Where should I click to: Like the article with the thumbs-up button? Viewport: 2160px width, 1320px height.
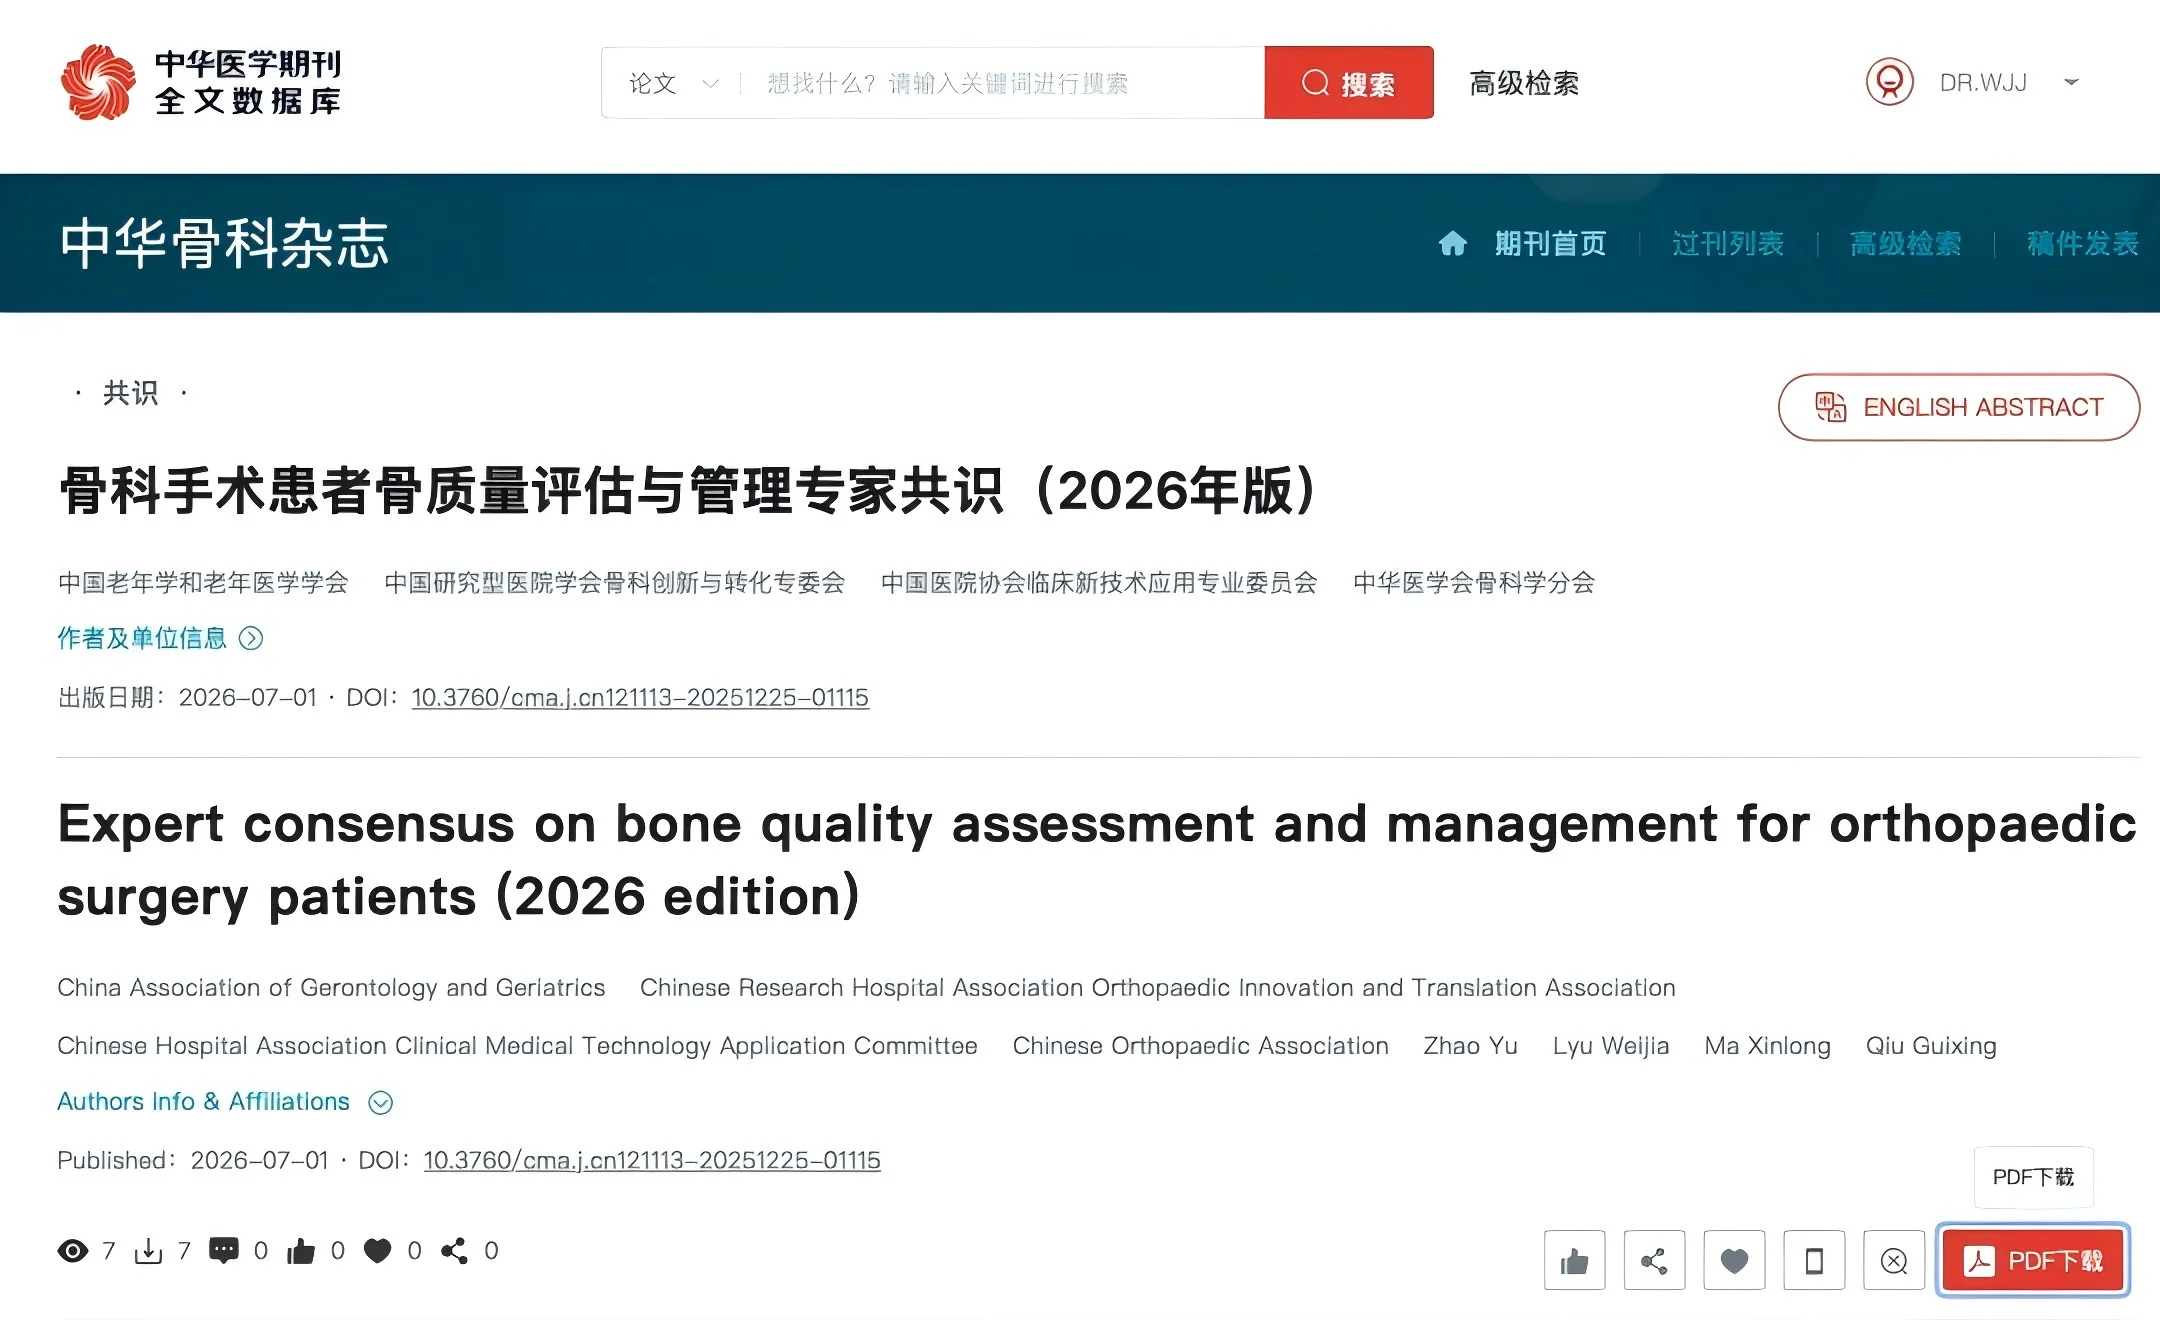pyautogui.click(x=1575, y=1260)
